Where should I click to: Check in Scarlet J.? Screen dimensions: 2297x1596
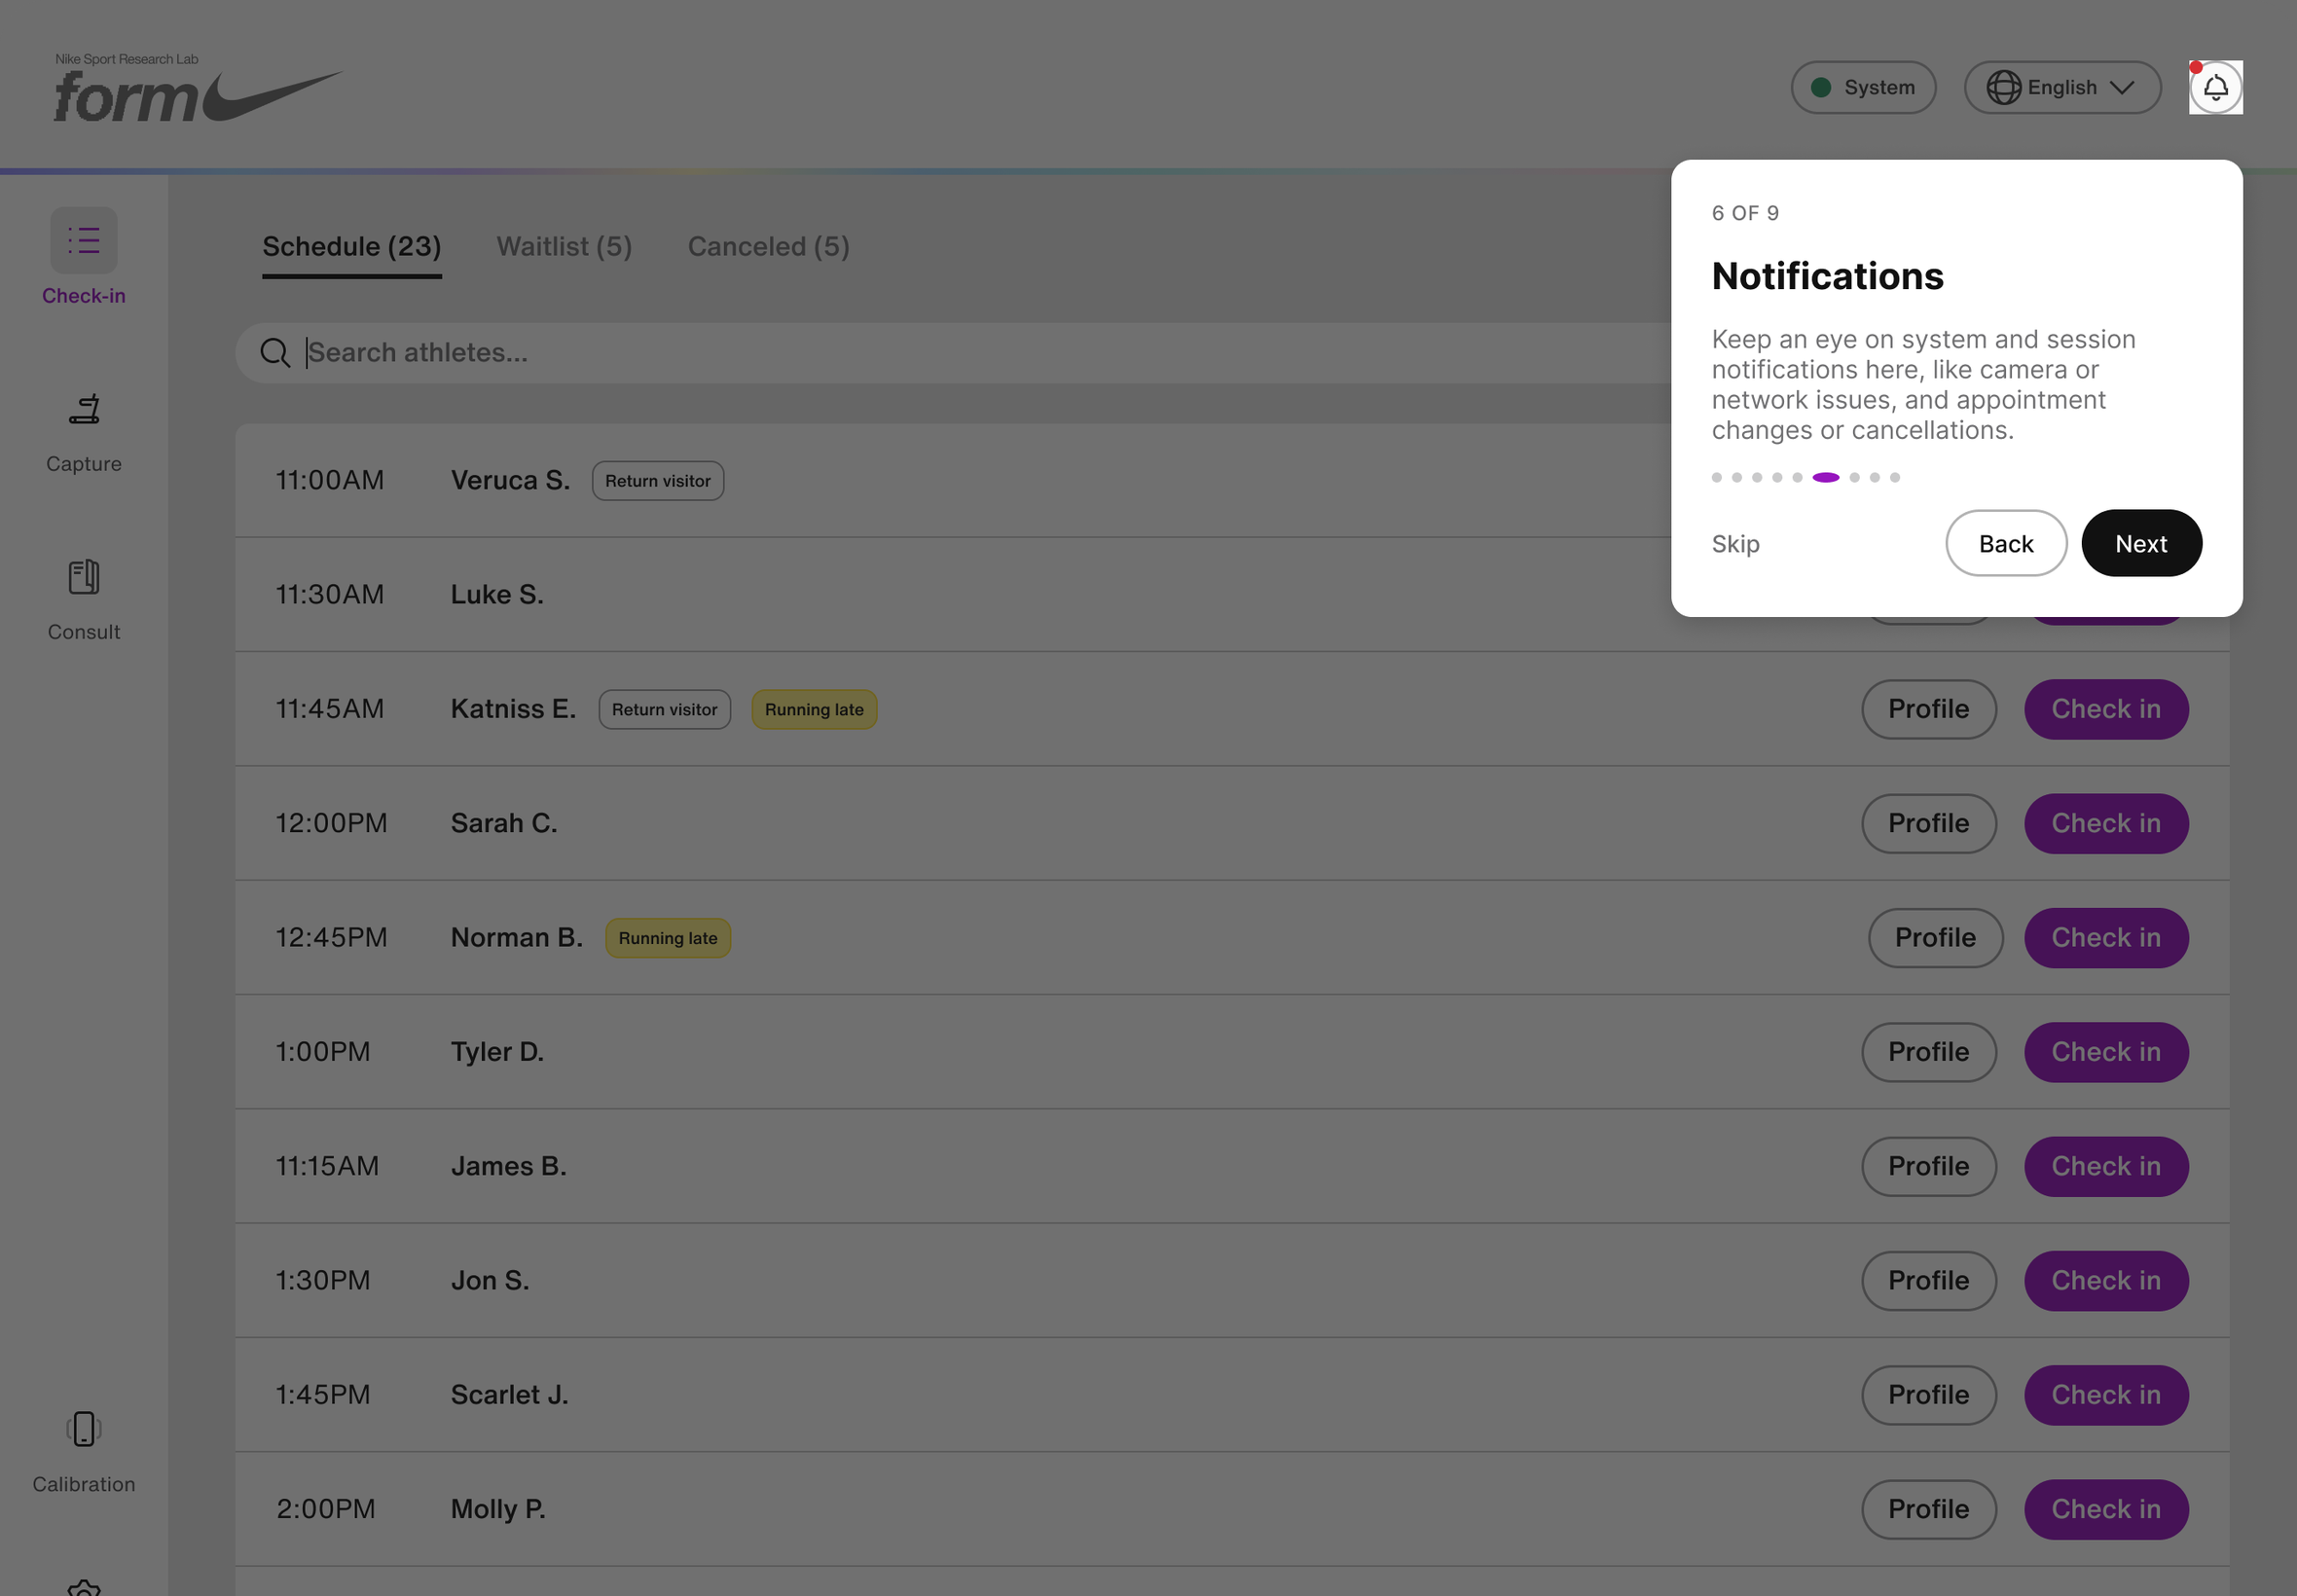pos(2106,1396)
